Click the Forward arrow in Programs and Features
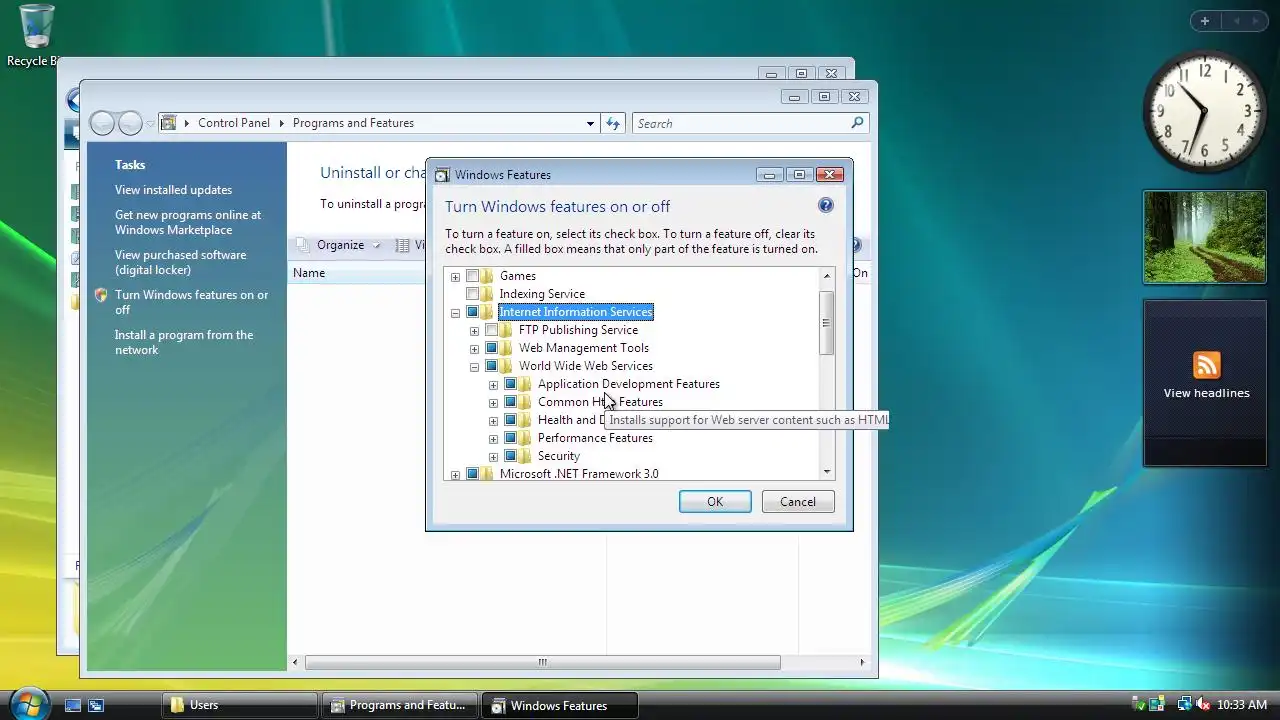1280x720 pixels. pyautogui.click(x=130, y=123)
